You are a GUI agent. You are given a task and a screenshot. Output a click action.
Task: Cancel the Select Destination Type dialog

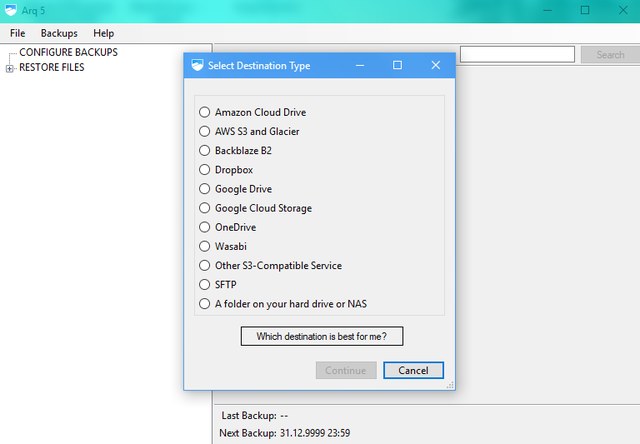[x=413, y=370]
